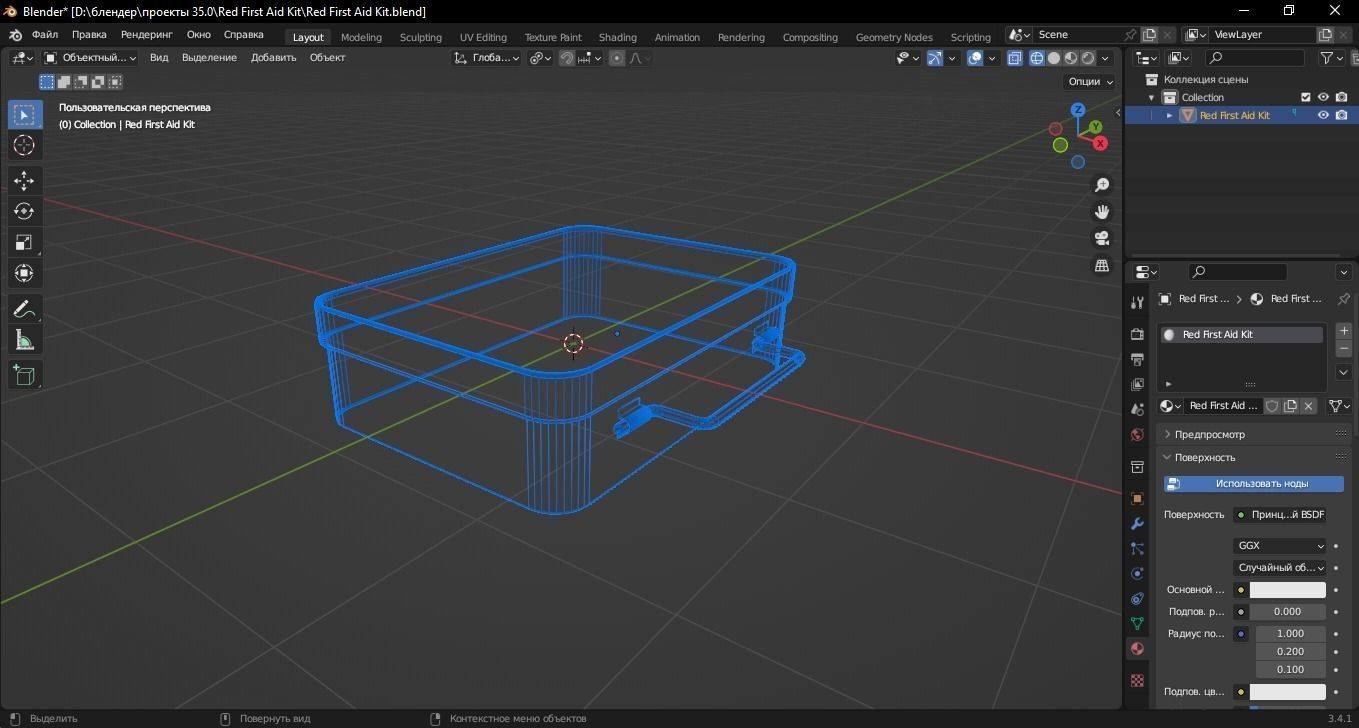Select the Cursor tool in the viewport toolbar
The image size is (1359, 728).
click(x=24, y=145)
